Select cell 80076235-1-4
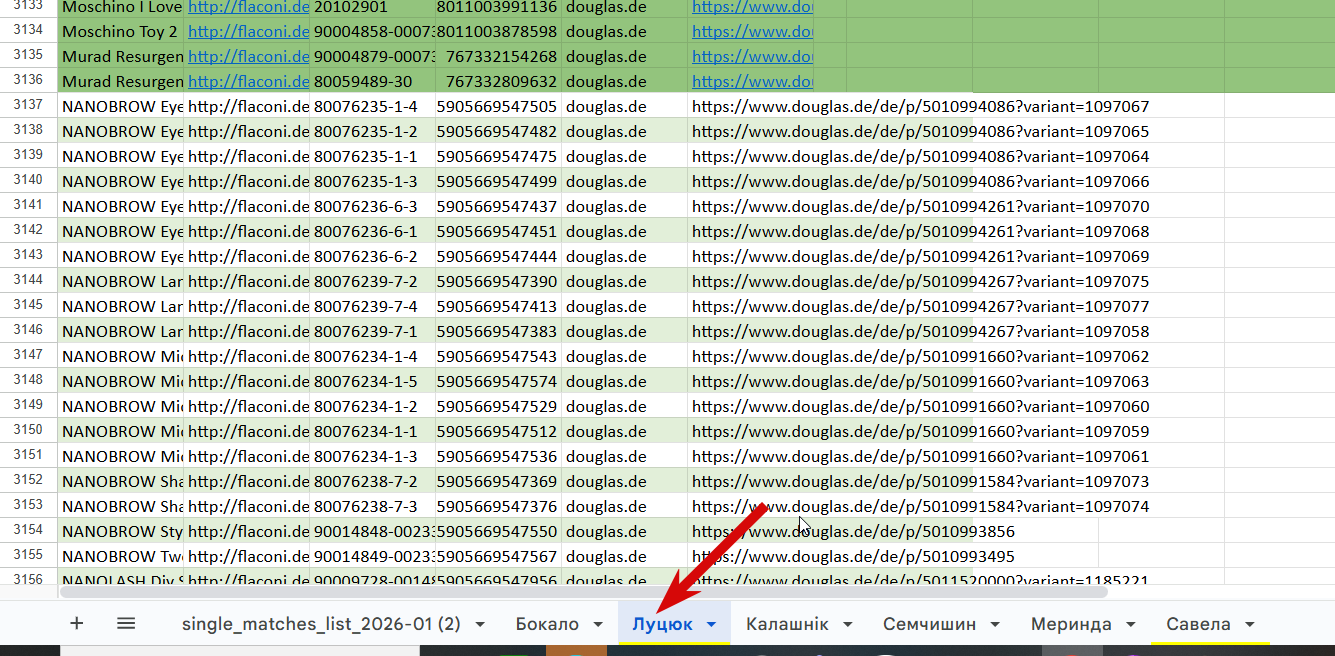The image size is (1335, 656). point(373,106)
